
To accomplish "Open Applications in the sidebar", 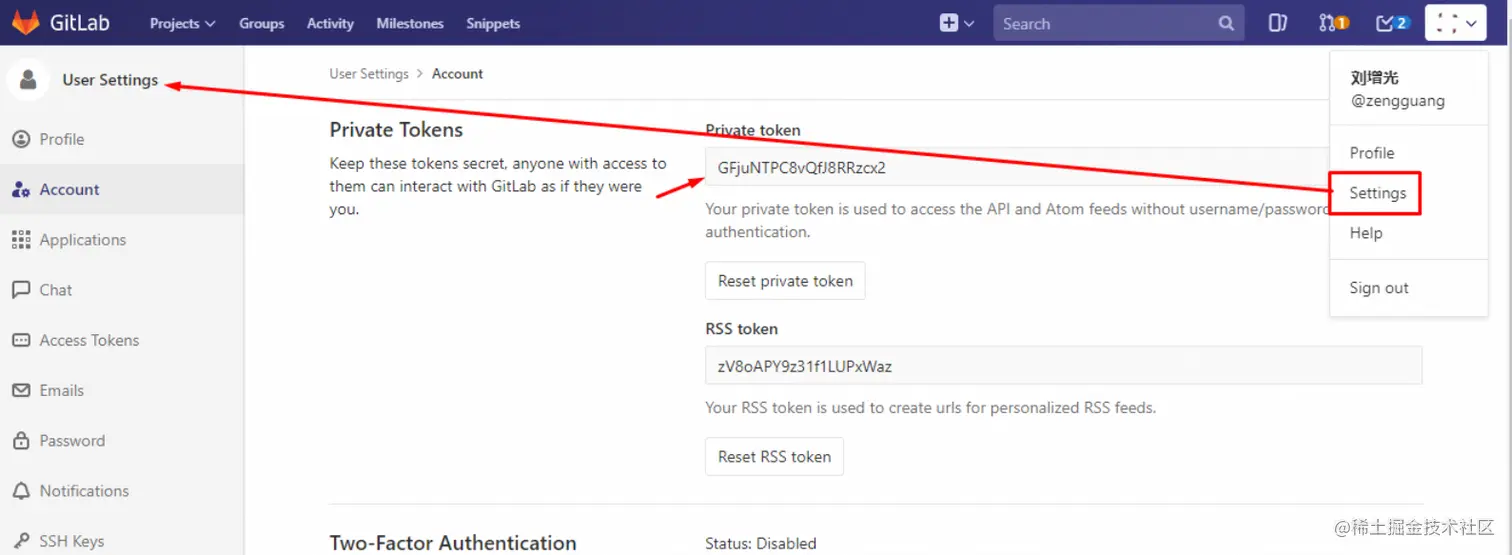I will pos(83,239).
